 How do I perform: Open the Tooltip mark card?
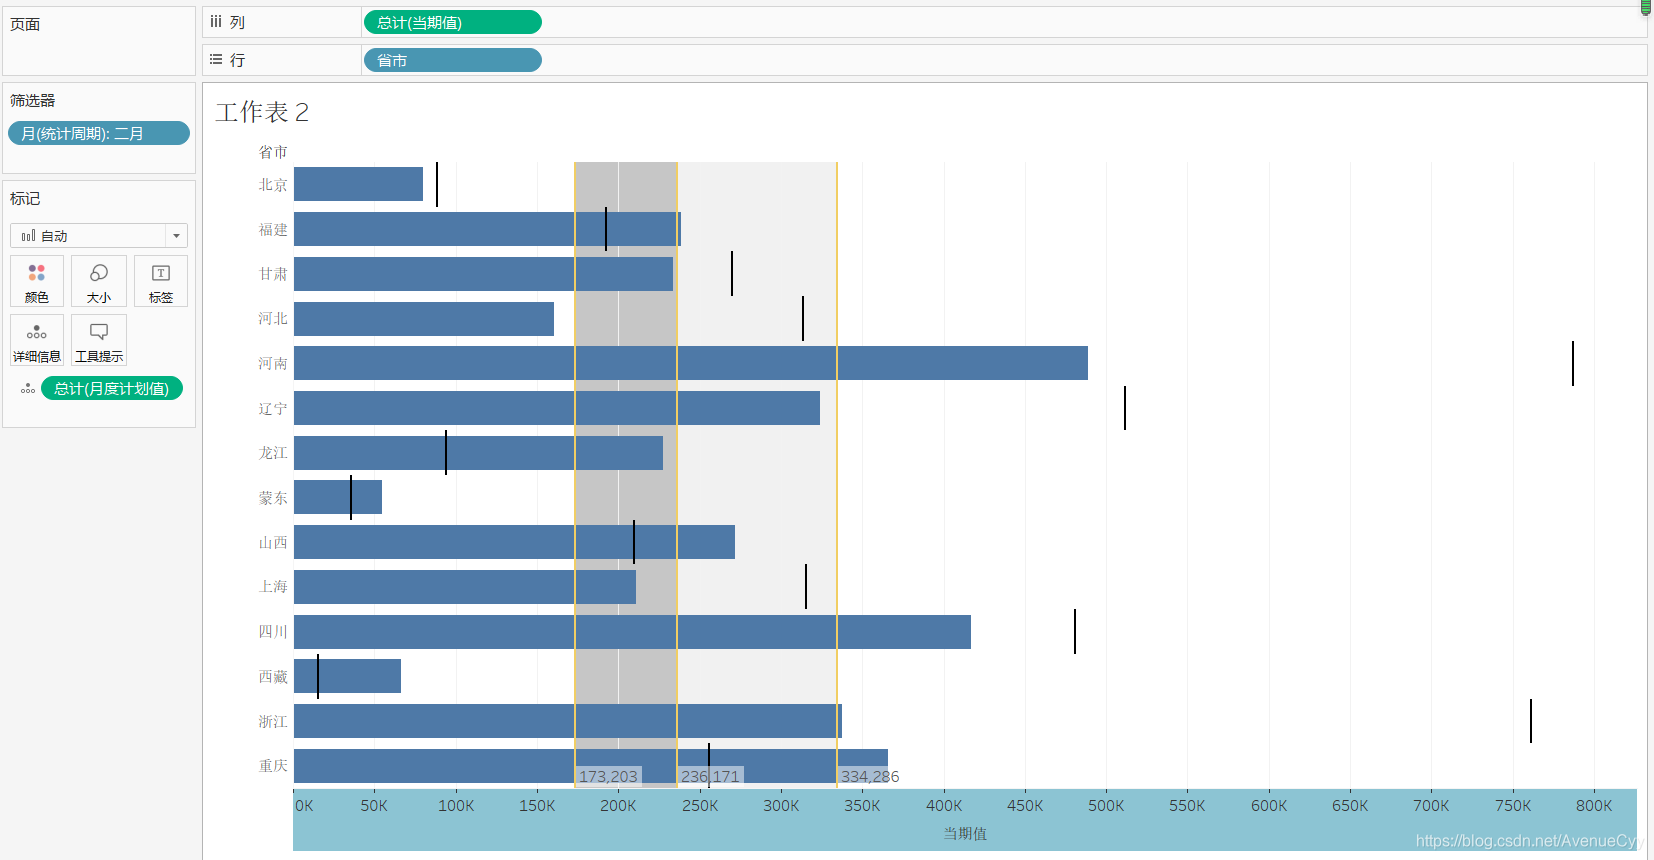[99, 340]
